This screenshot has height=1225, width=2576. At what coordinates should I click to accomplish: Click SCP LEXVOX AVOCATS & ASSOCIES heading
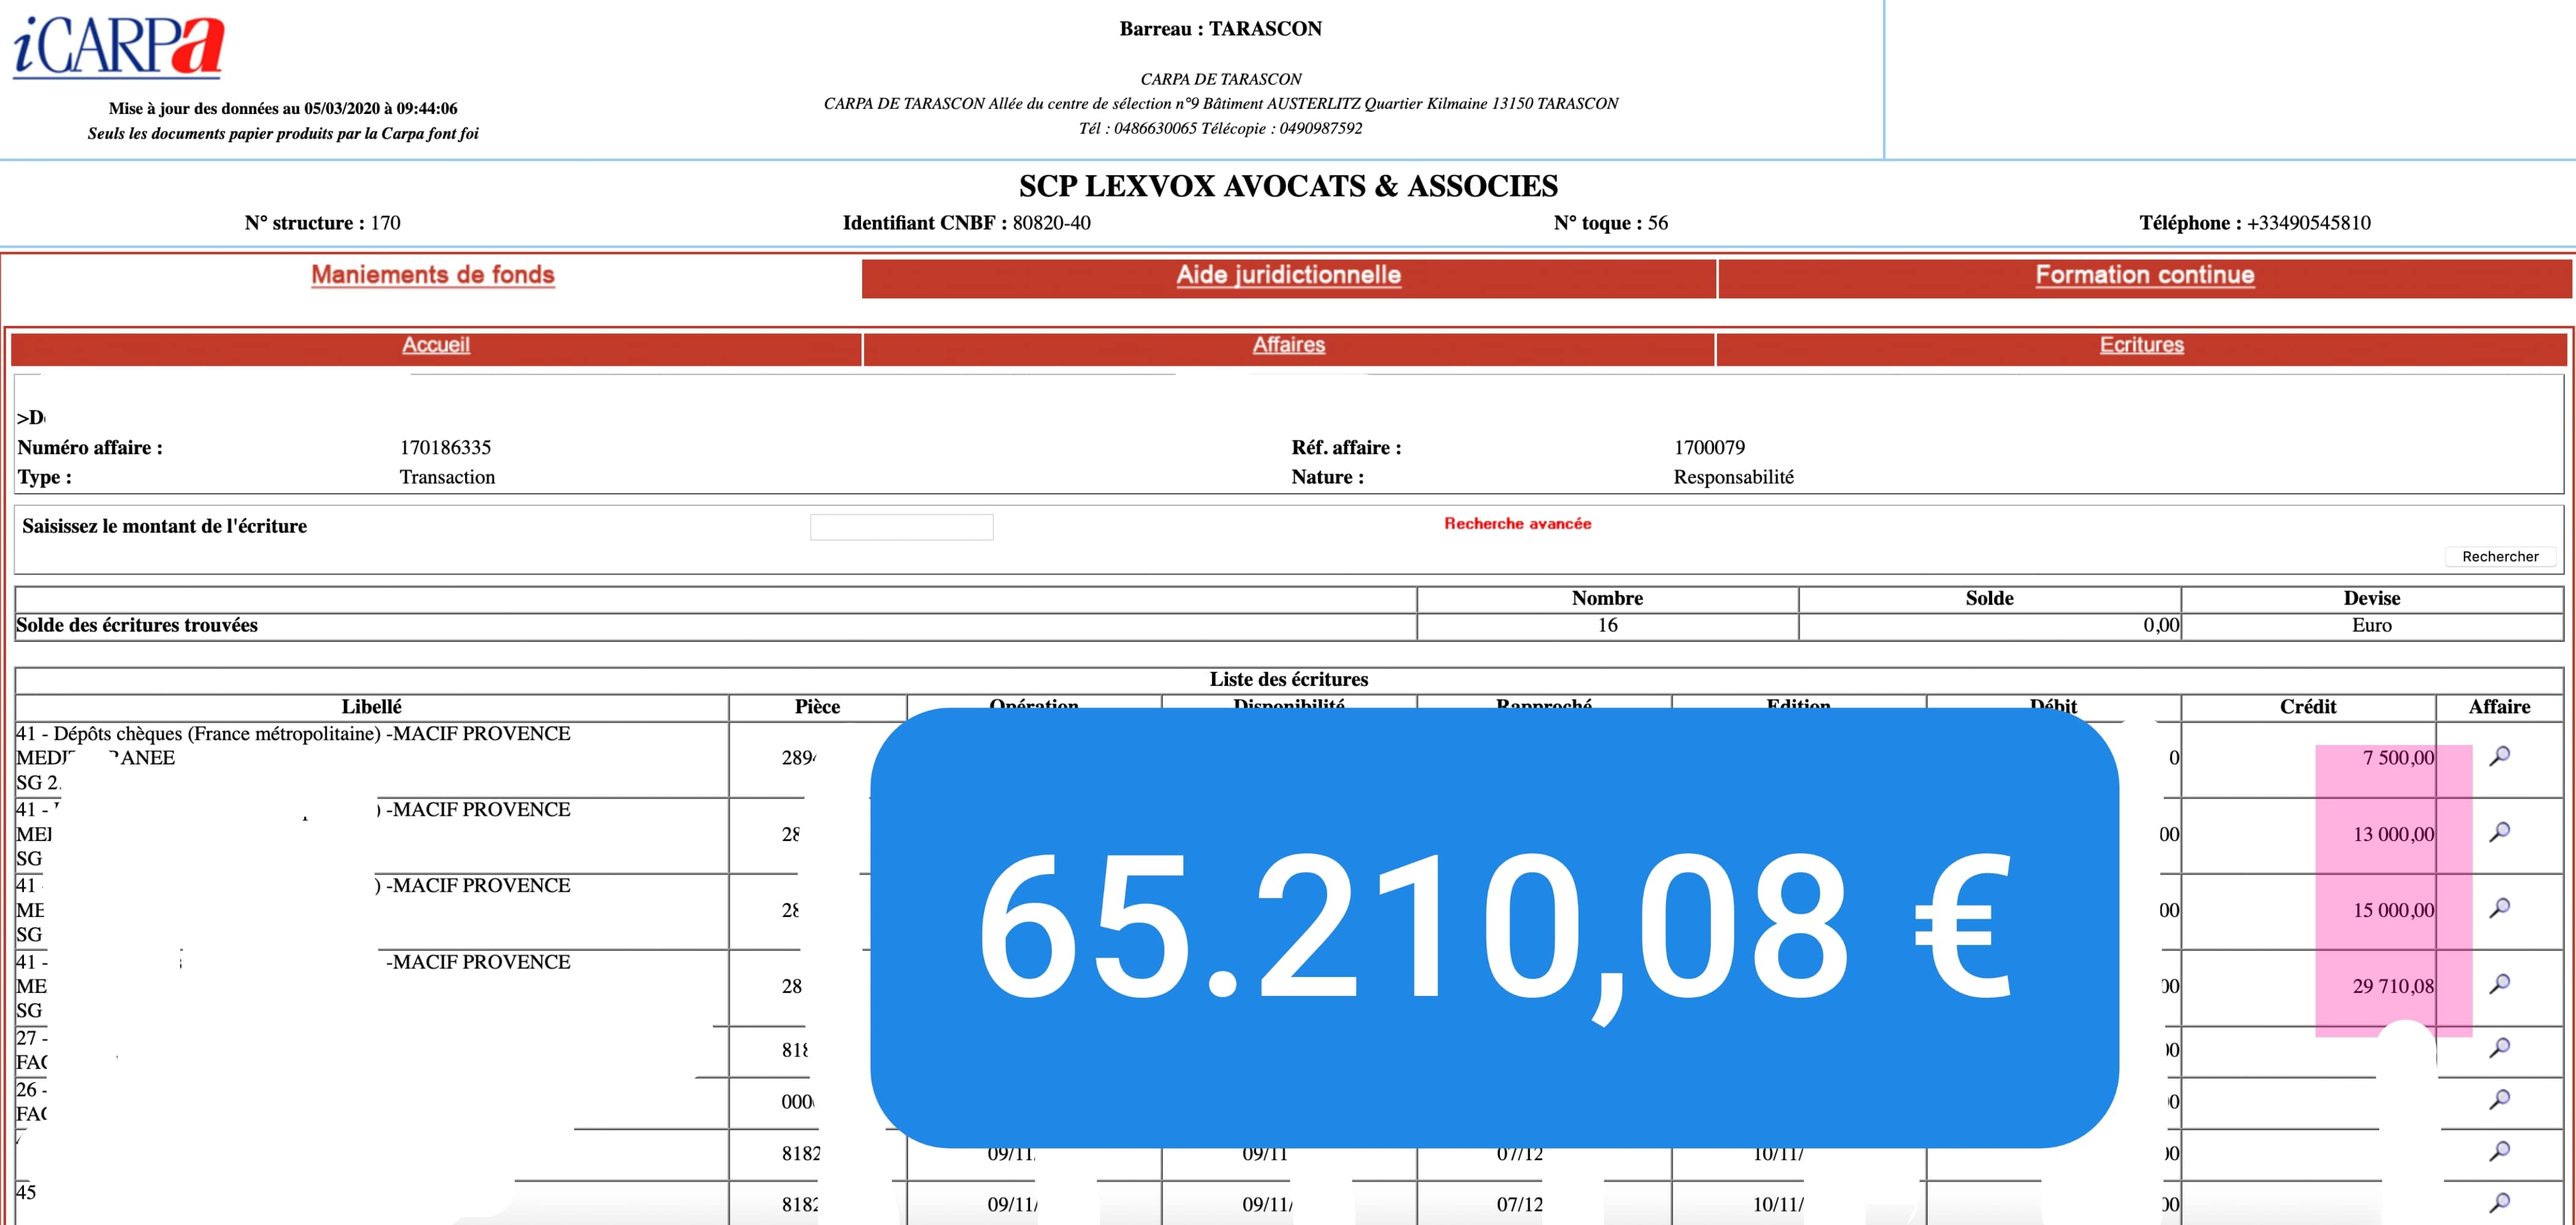(1288, 186)
